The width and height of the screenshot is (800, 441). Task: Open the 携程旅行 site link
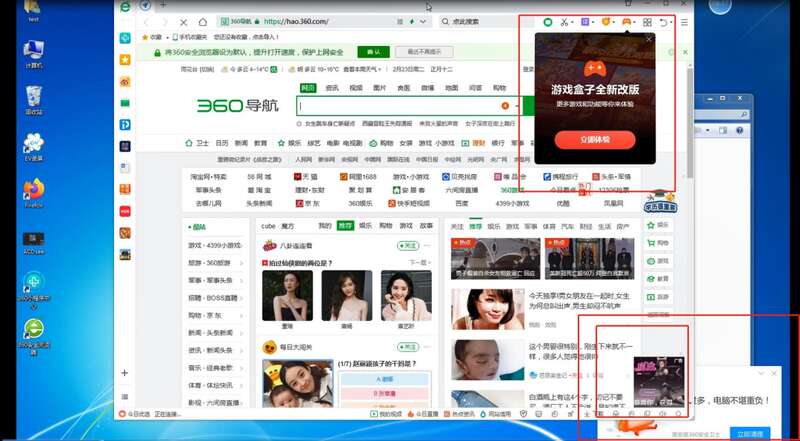pyautogui.click(x=560, y=177)
